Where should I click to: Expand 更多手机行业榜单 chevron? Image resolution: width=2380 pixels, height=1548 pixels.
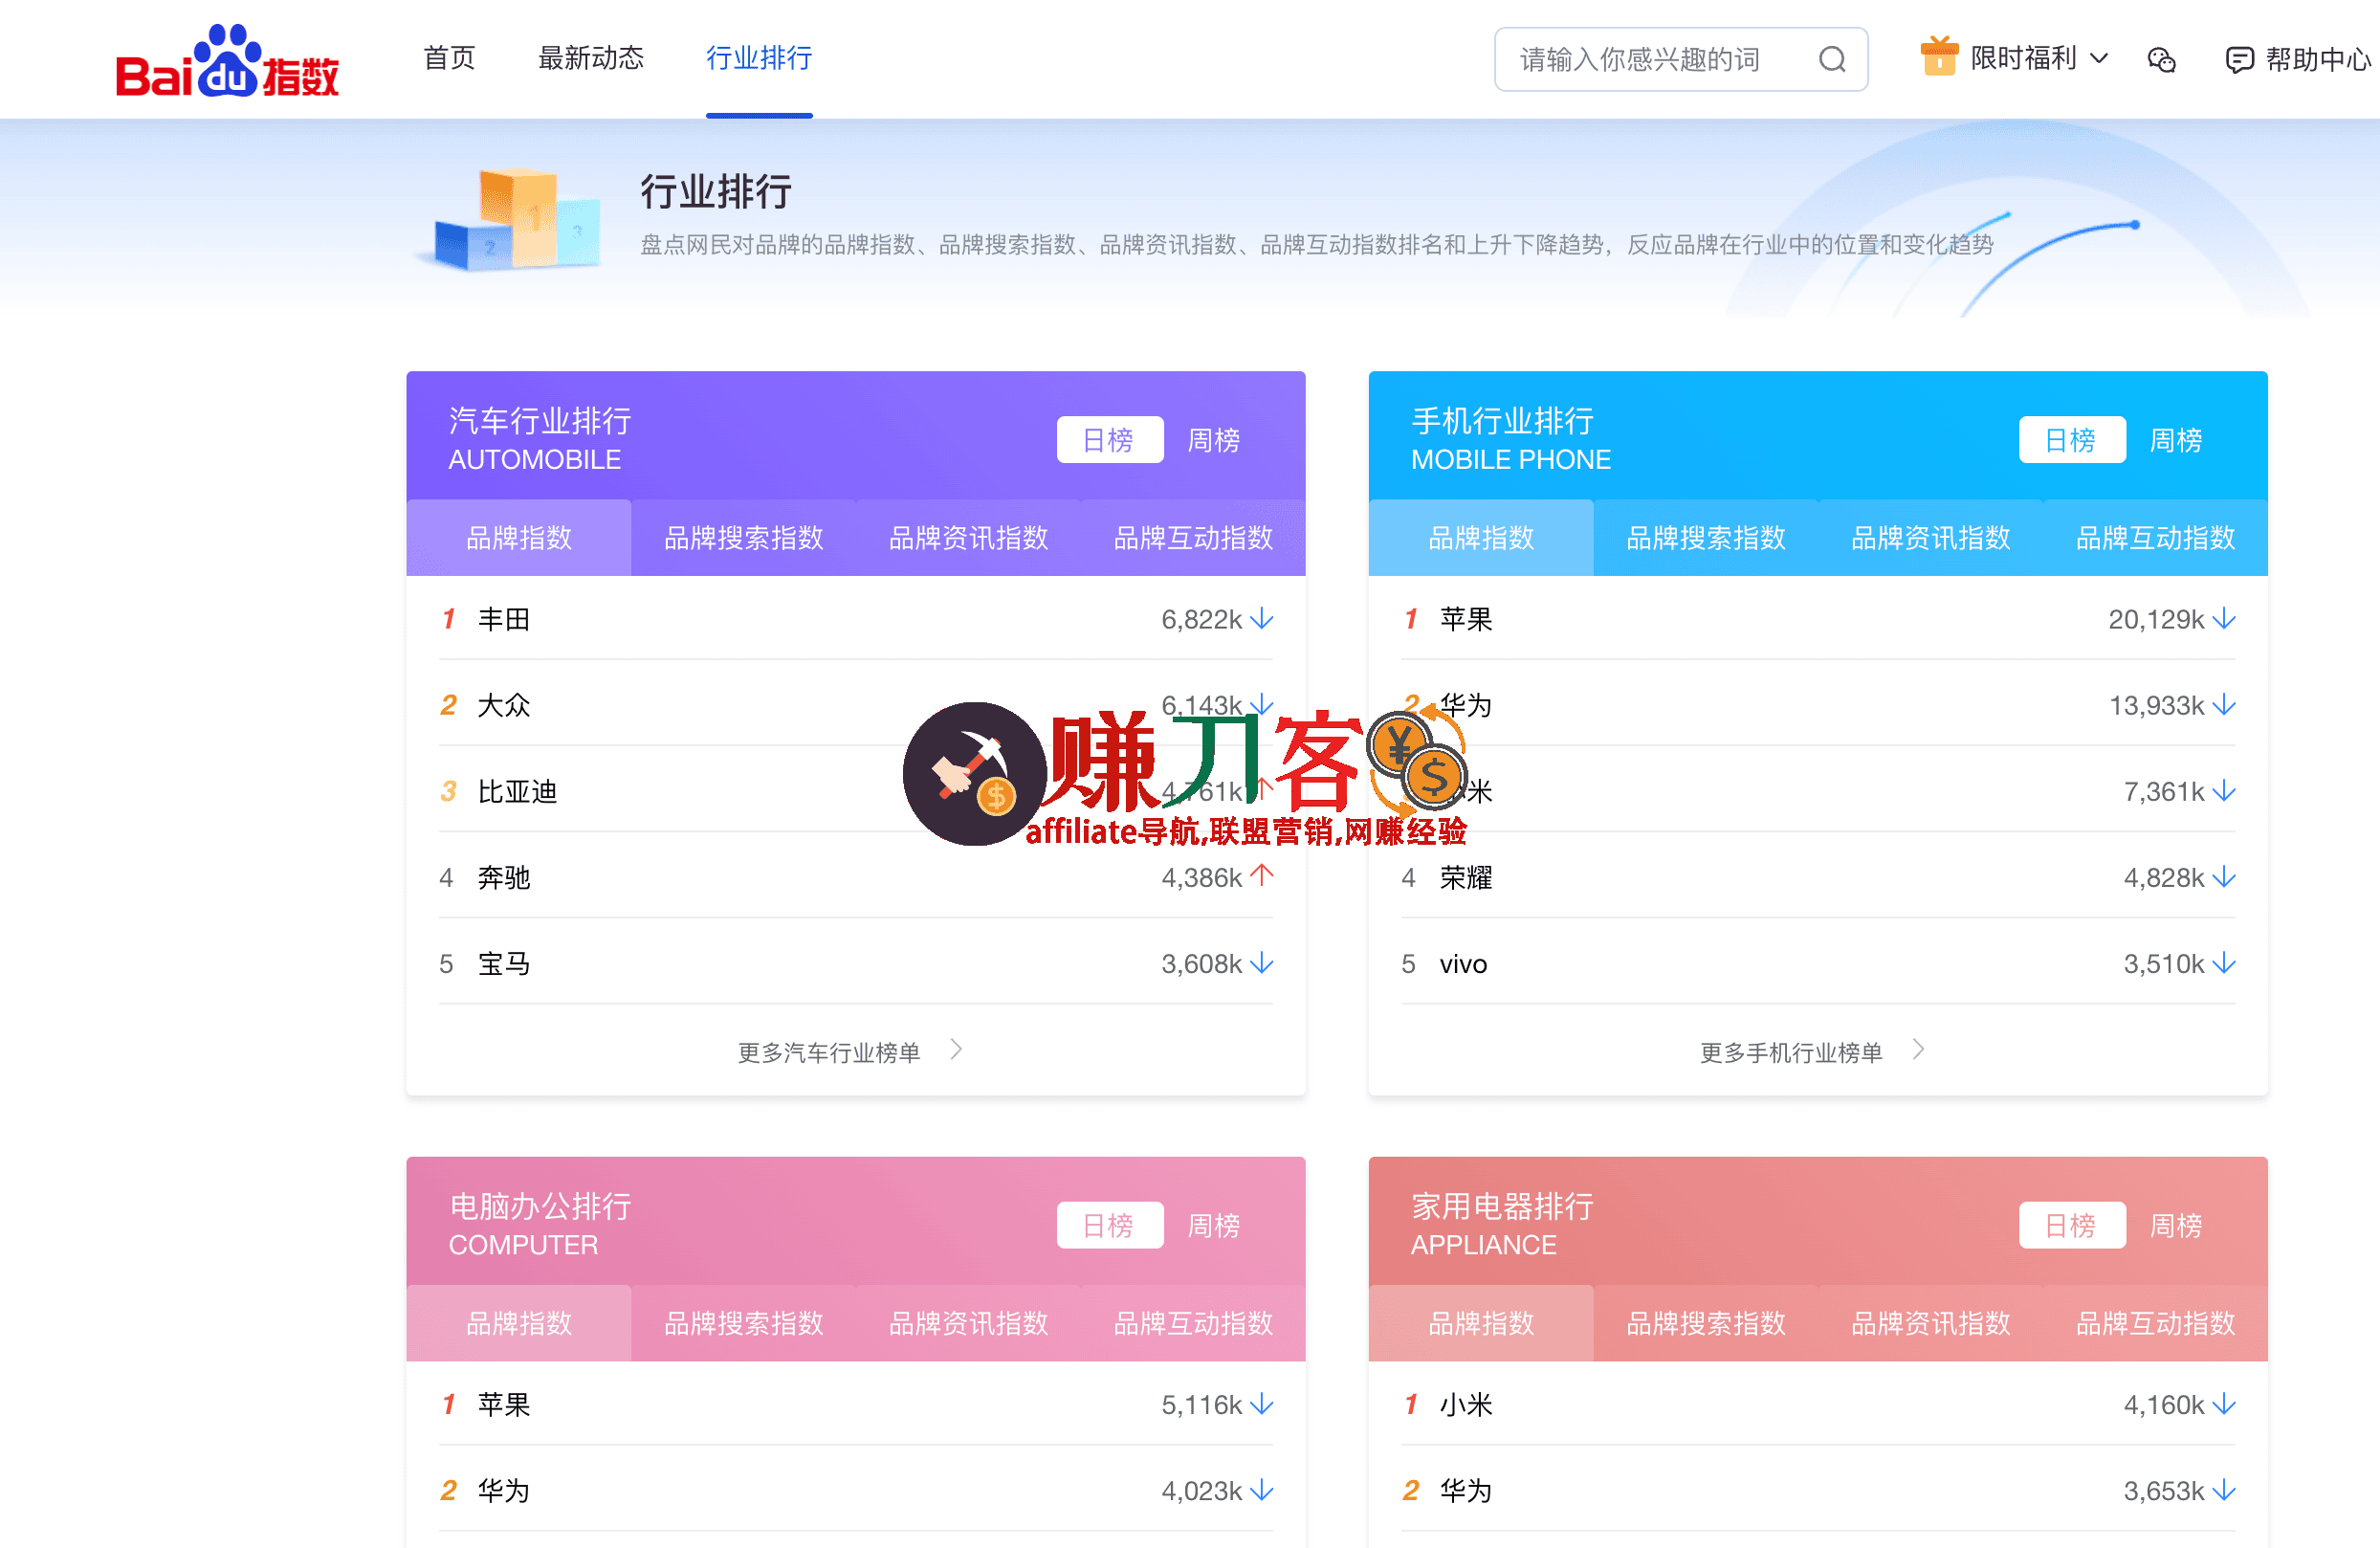click(1918, 1050)
